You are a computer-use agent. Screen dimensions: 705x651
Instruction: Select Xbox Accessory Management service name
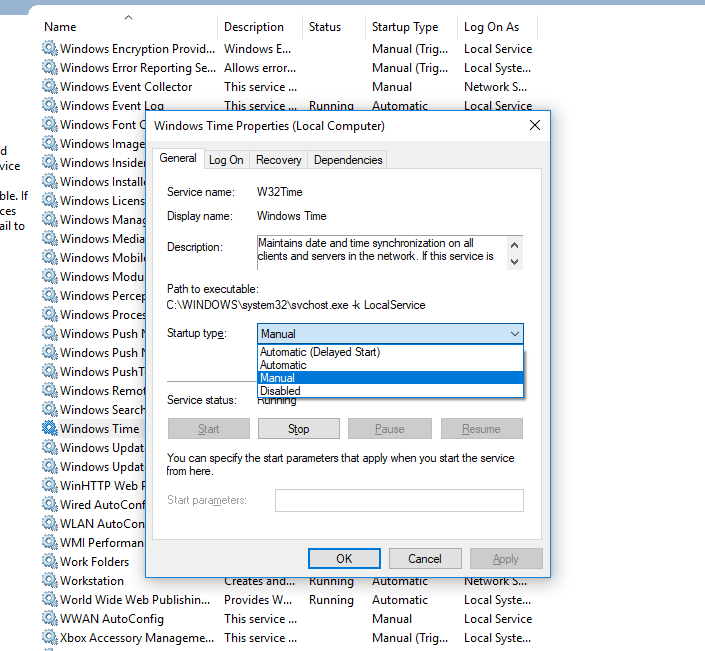(x=137, y=638)
